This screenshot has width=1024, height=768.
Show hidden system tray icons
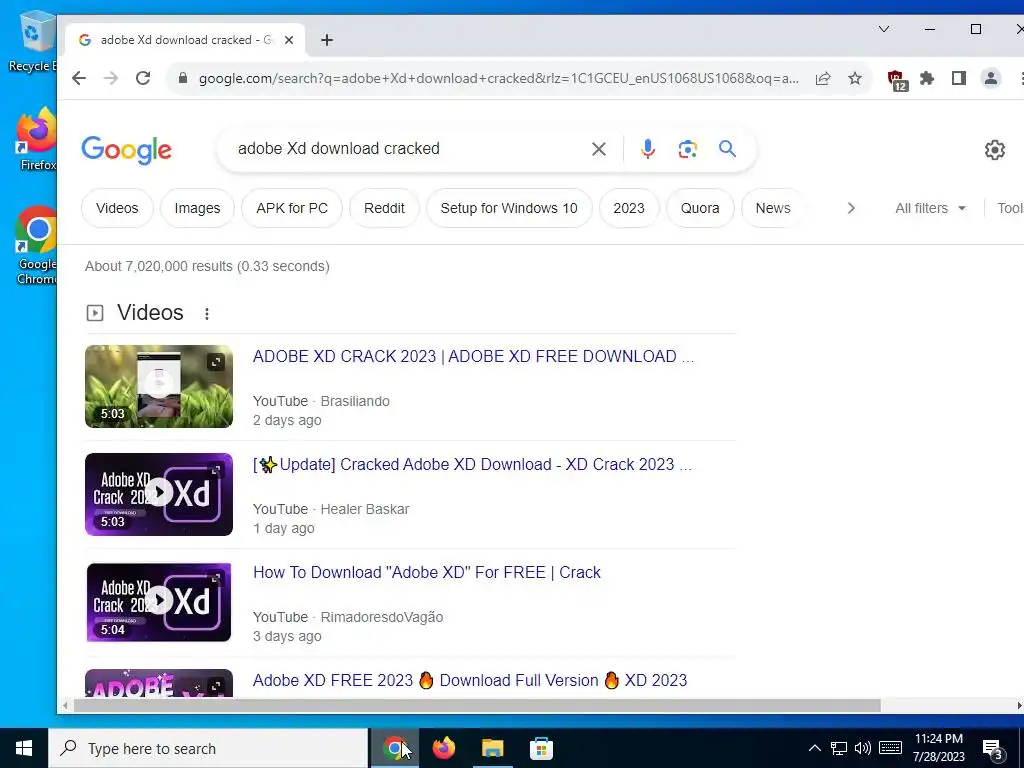[x=814, y=748]
